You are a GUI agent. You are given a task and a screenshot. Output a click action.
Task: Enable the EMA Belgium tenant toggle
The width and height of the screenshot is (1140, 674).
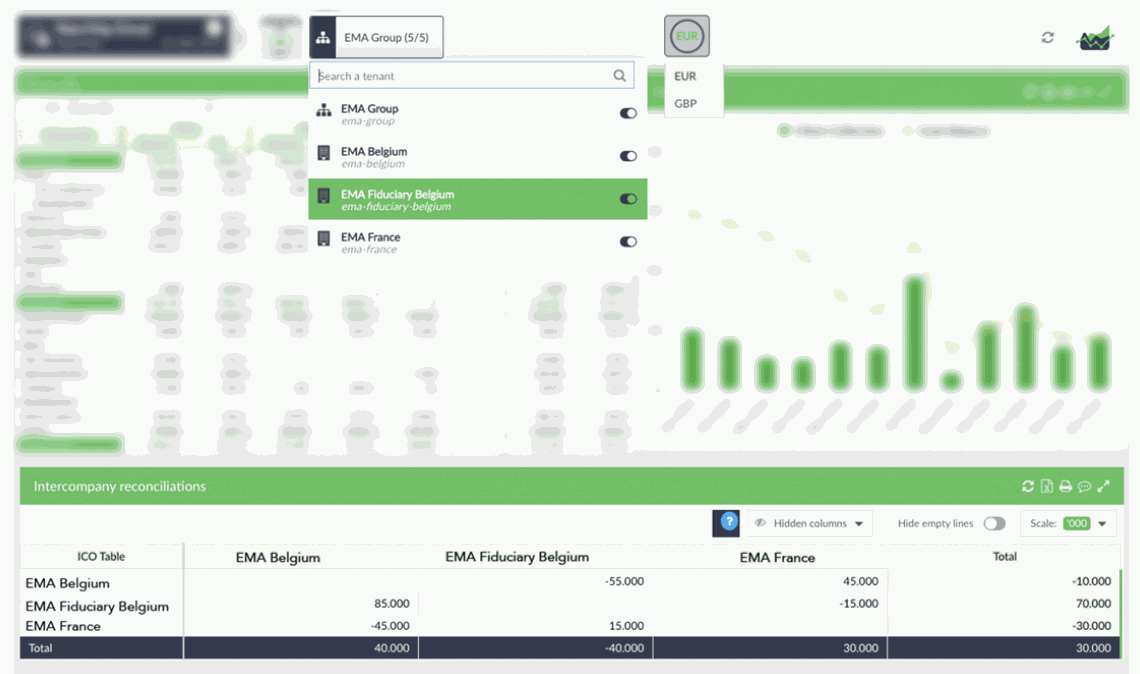628,156
